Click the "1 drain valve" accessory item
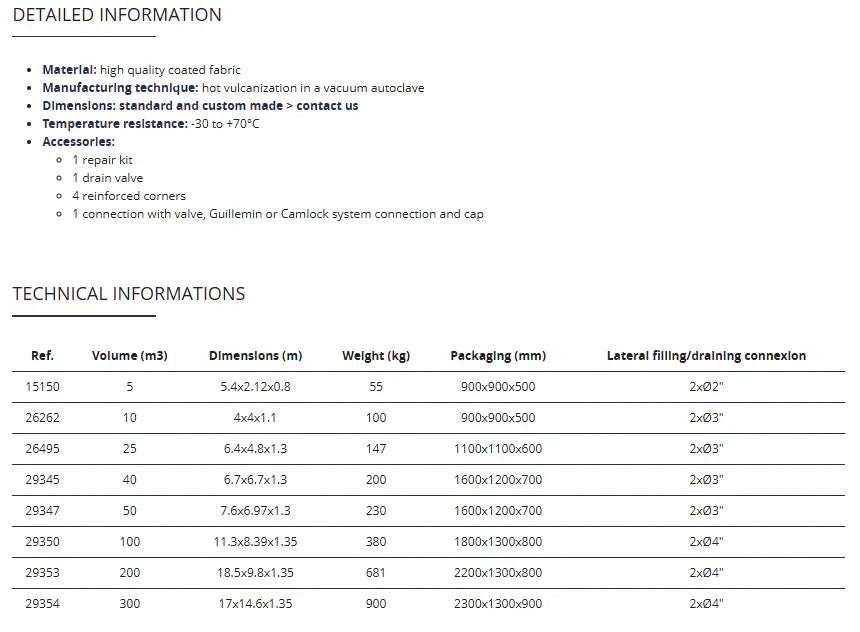The image size is (860, 632). click(x=107, y=178)
